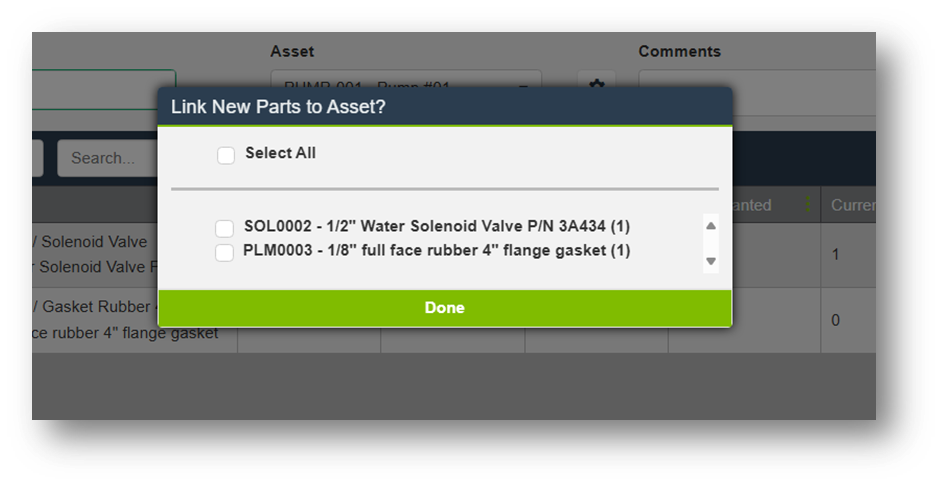The height and width of the screenshot is (485, 941).
Task: Open the column options three-dot icon
Action: pyautogui.click(x=808, y=205)
